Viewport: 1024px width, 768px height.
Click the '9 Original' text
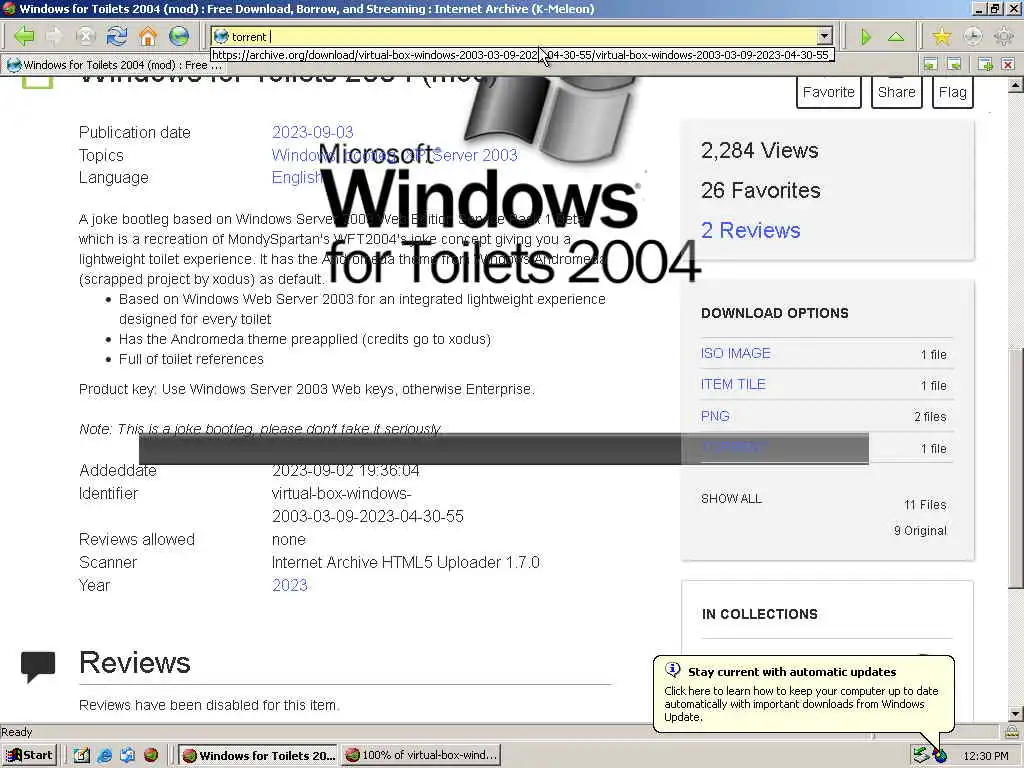tap(920, 531)
